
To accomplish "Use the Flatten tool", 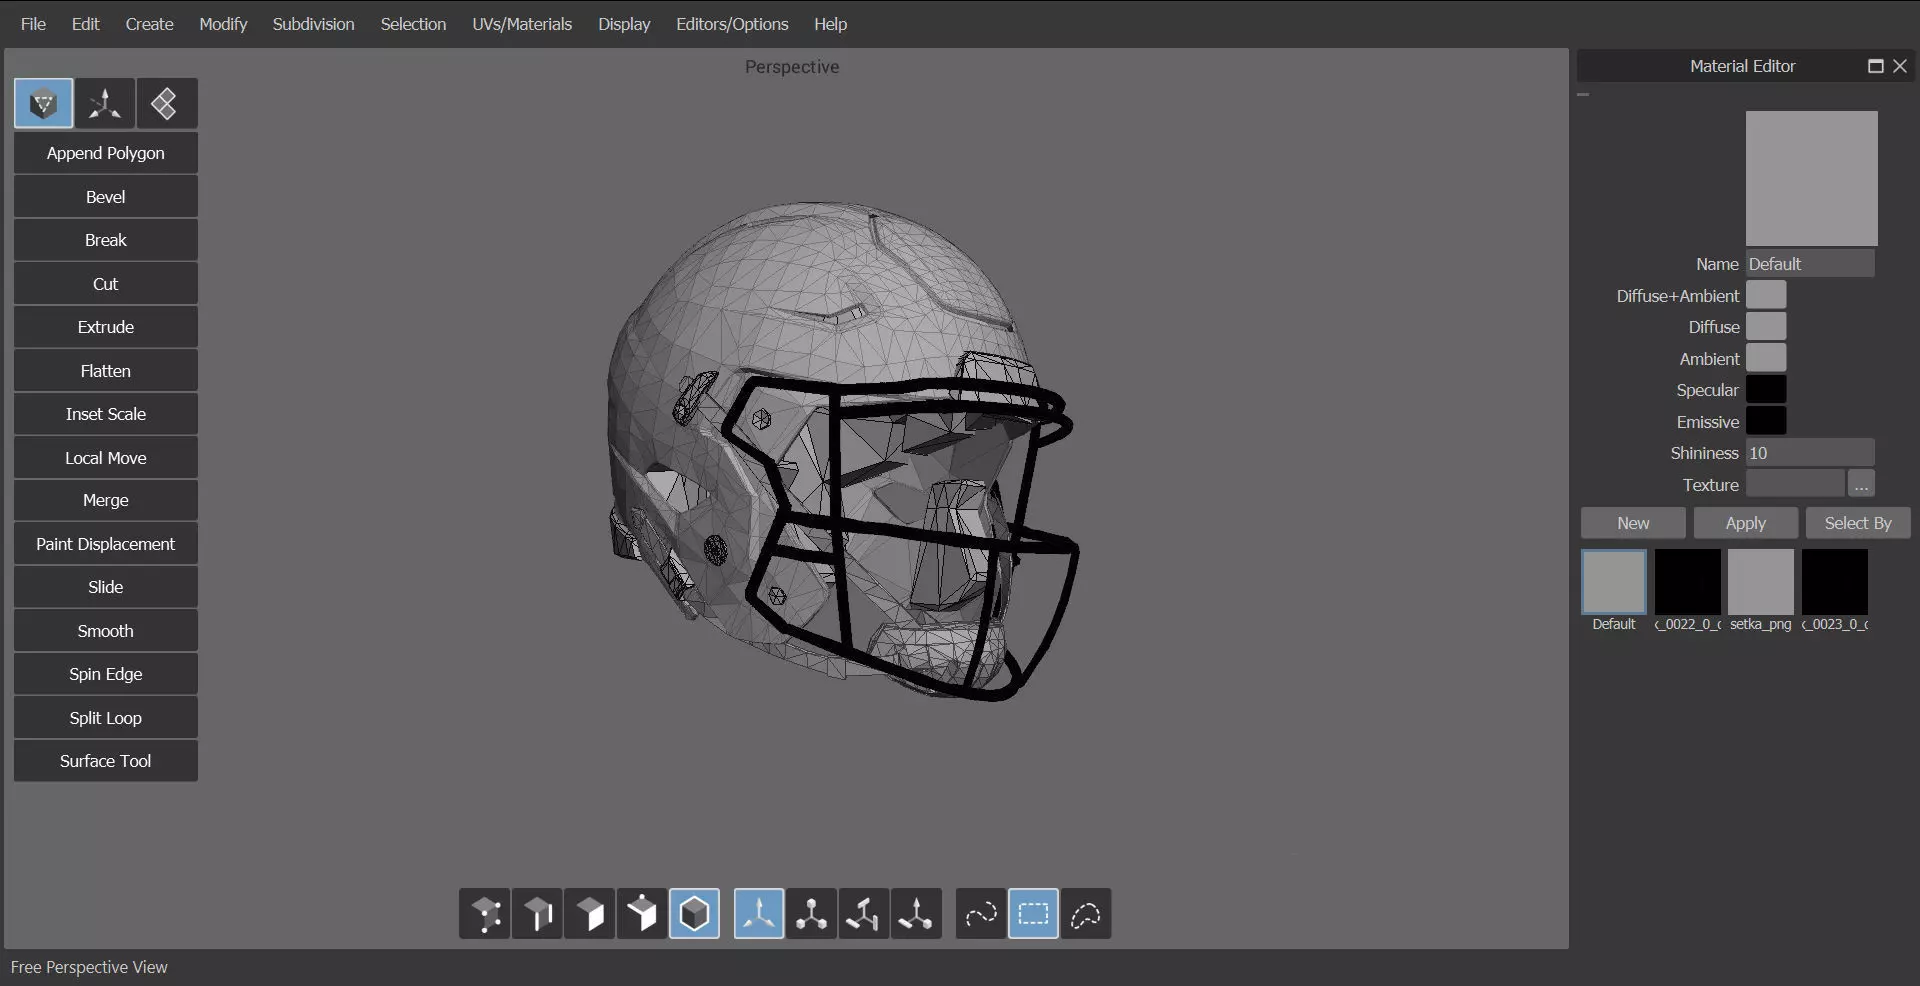I will click(106, 371).
